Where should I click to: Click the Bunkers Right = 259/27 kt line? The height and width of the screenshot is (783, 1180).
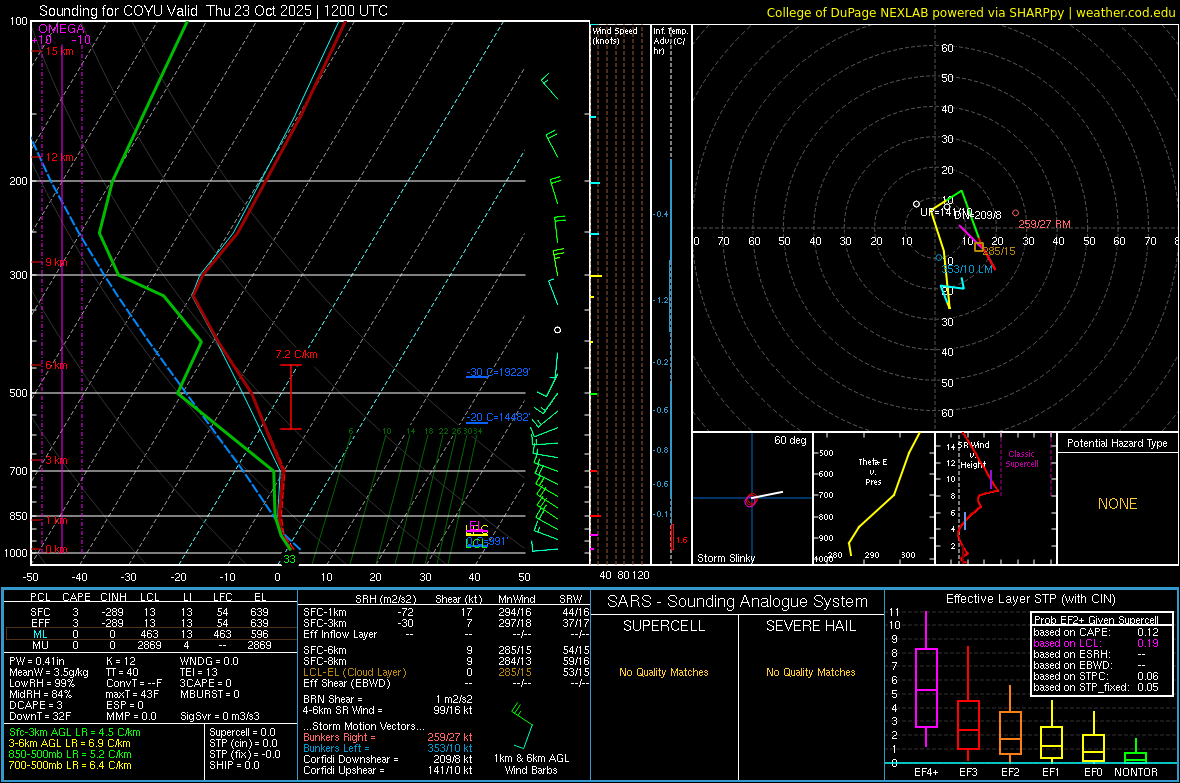[x=388, y=737]
